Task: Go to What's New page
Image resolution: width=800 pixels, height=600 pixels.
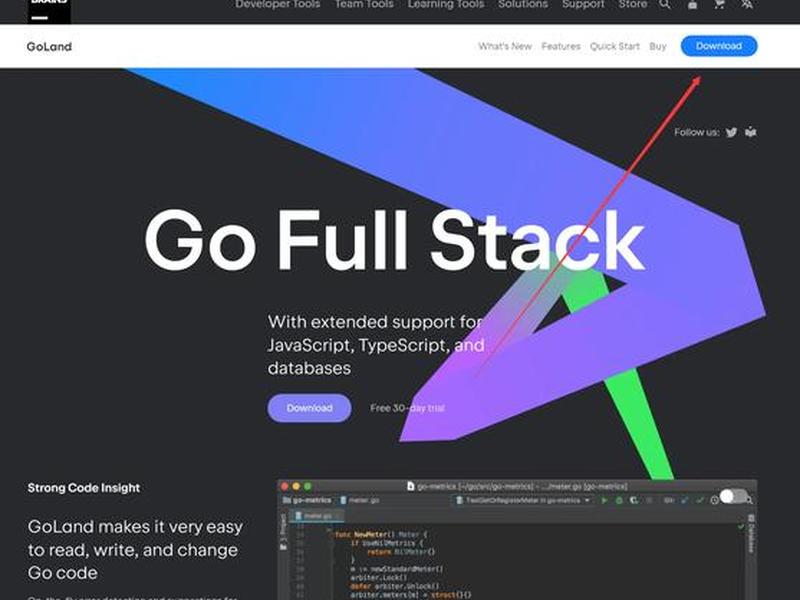Action: point(505,46)
